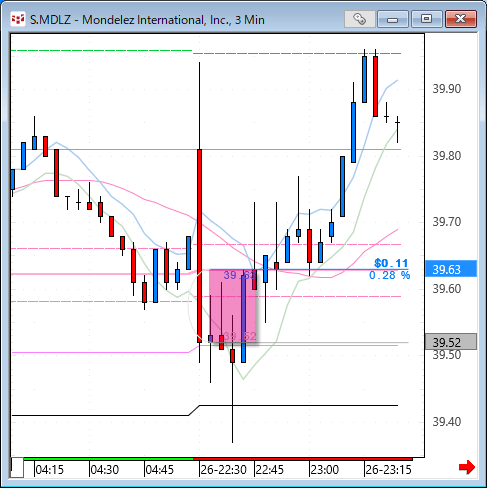Minimize the S.MDLZ chart window

(x=393, y=19)
